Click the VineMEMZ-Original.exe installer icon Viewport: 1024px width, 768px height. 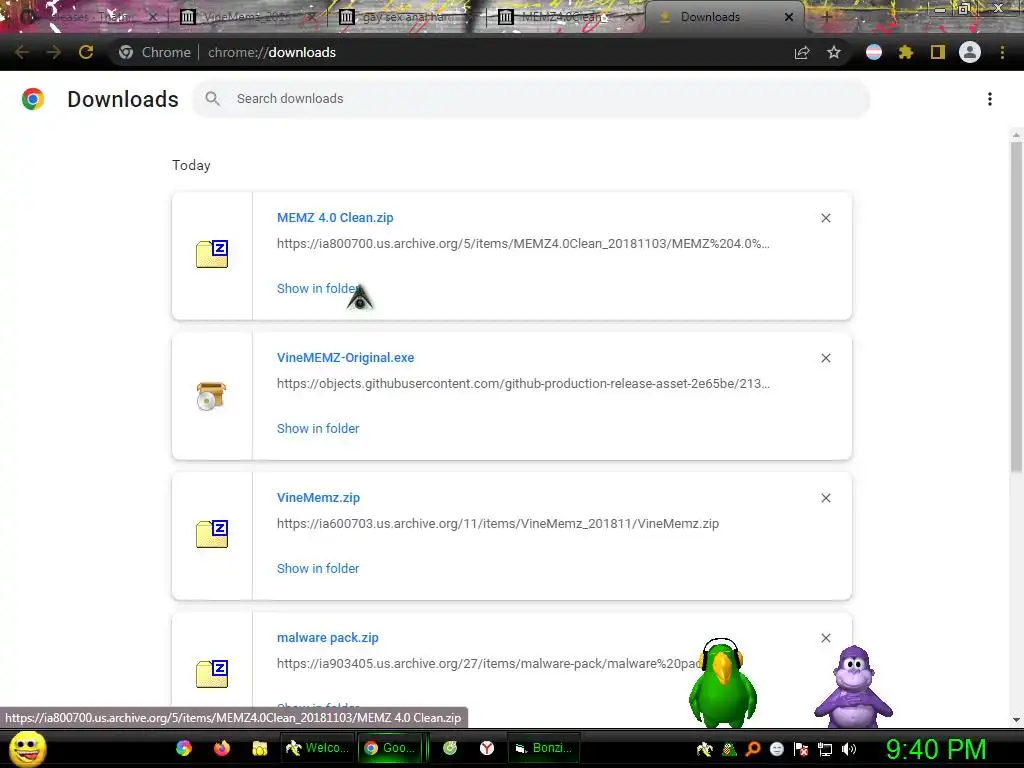click(x=211, y=396)
